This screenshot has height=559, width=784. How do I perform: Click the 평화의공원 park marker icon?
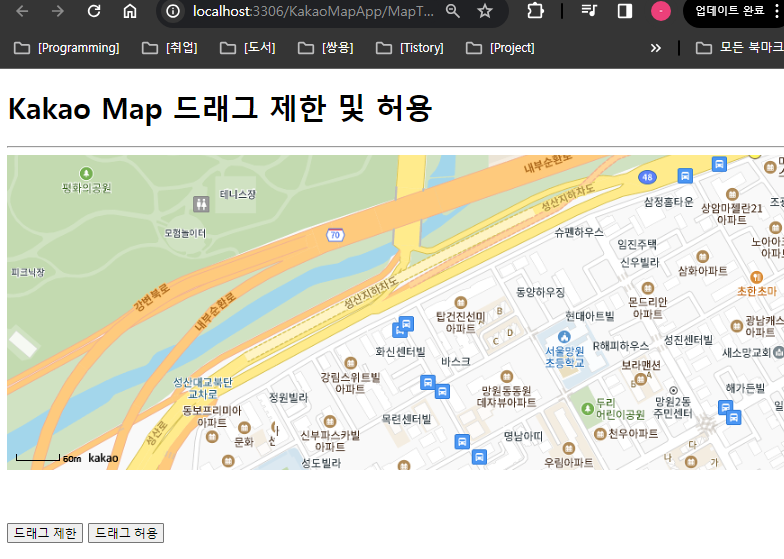(86, 173)
